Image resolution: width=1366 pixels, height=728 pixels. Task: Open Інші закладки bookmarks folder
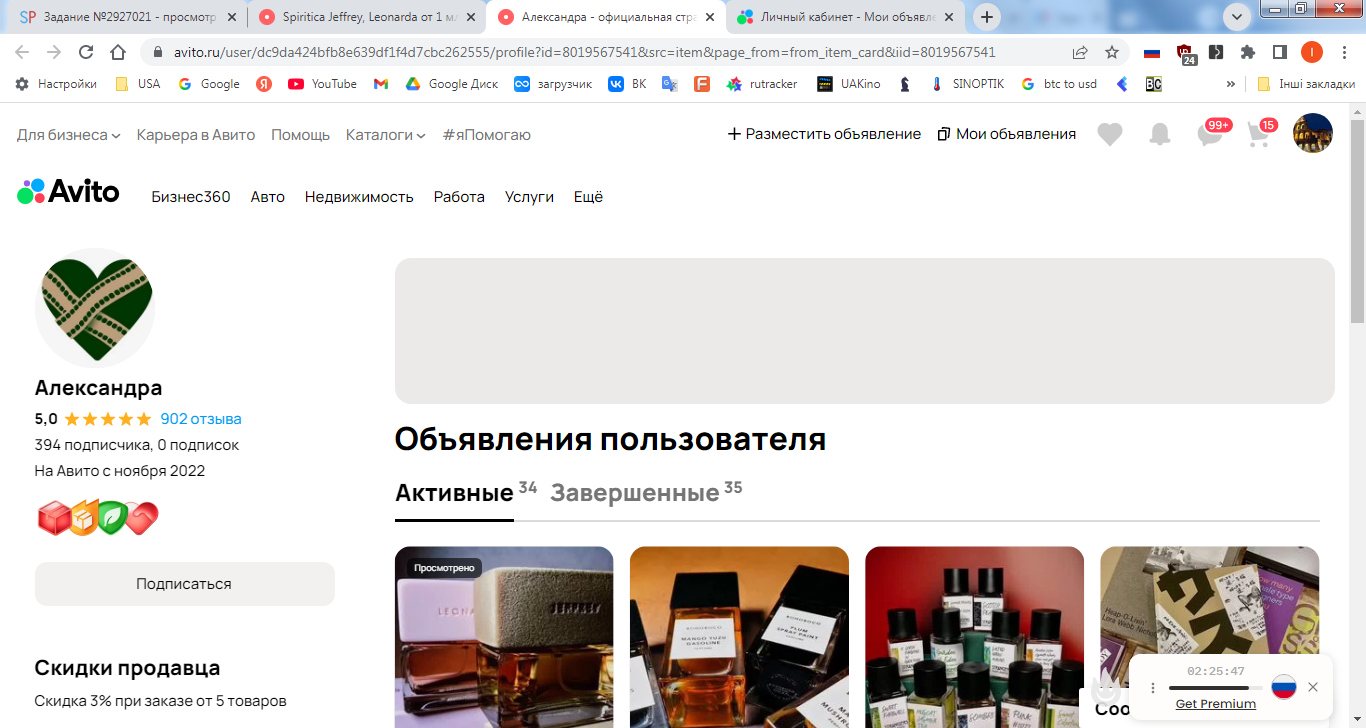click(x=1306, y=84)
